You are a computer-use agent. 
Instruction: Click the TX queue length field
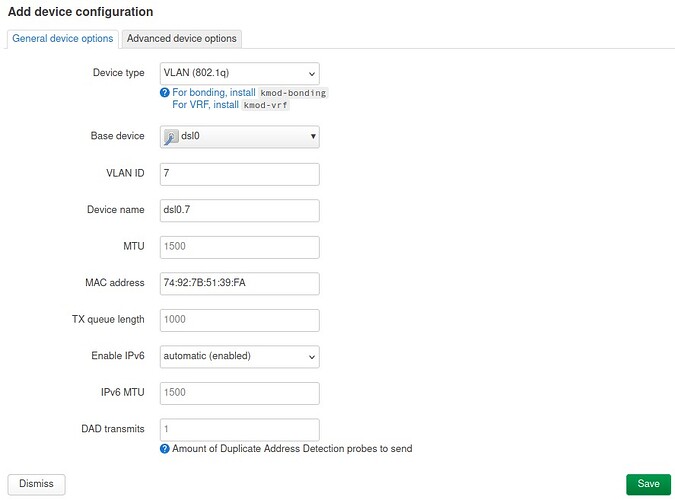coord(239,320)
